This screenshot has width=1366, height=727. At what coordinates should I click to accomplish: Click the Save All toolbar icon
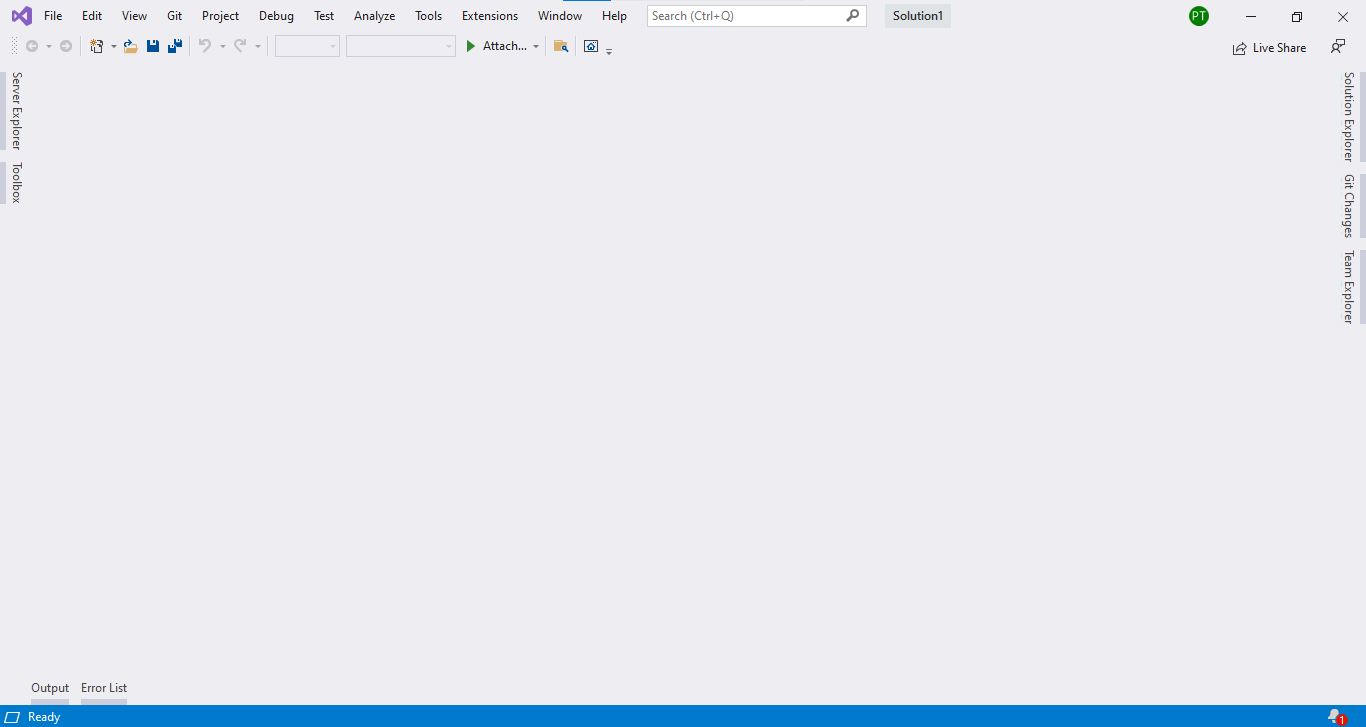click(174, 46)
